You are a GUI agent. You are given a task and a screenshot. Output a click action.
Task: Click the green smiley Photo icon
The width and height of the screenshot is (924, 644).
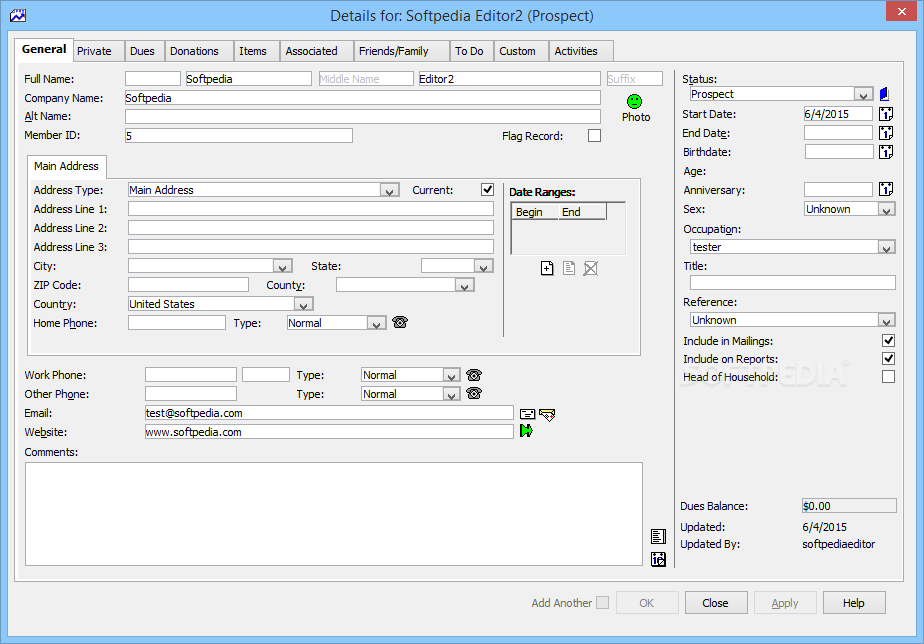coord(634,101)
